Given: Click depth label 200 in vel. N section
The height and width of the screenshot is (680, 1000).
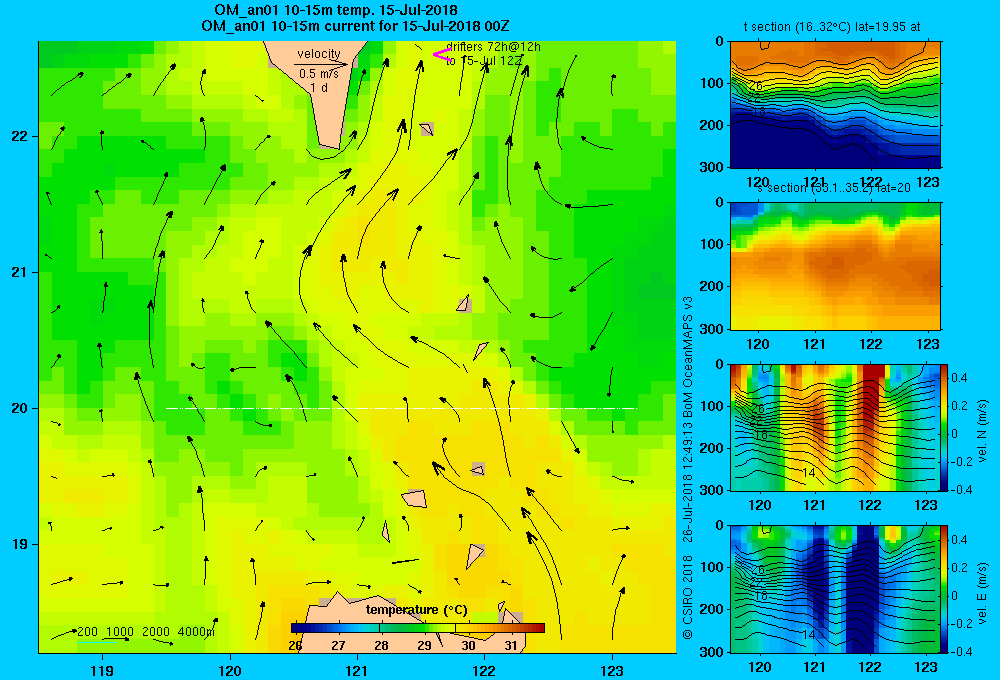Looking at the screenshot, I should 712,448.
